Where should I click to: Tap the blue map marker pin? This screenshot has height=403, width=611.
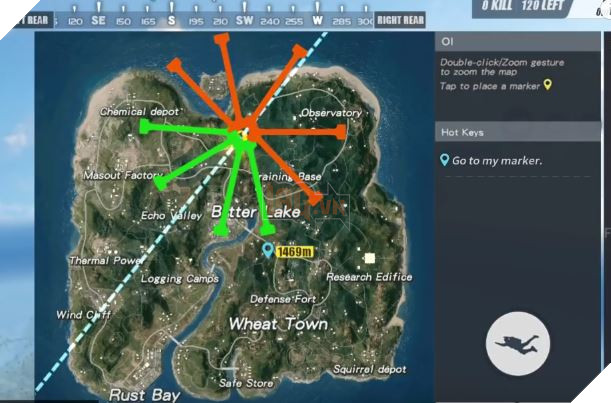267,250
